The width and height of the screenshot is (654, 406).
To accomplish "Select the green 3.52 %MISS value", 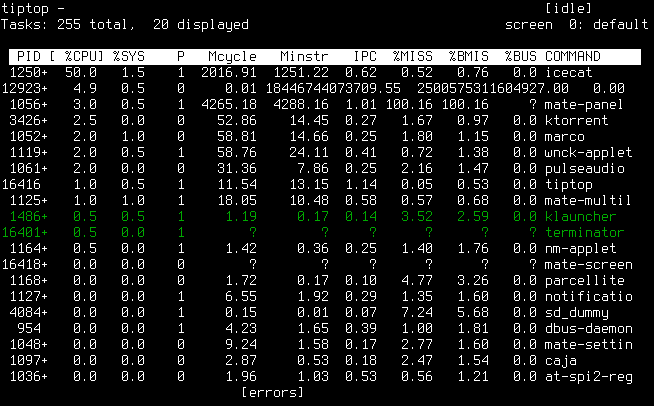I will click(417, 217).
